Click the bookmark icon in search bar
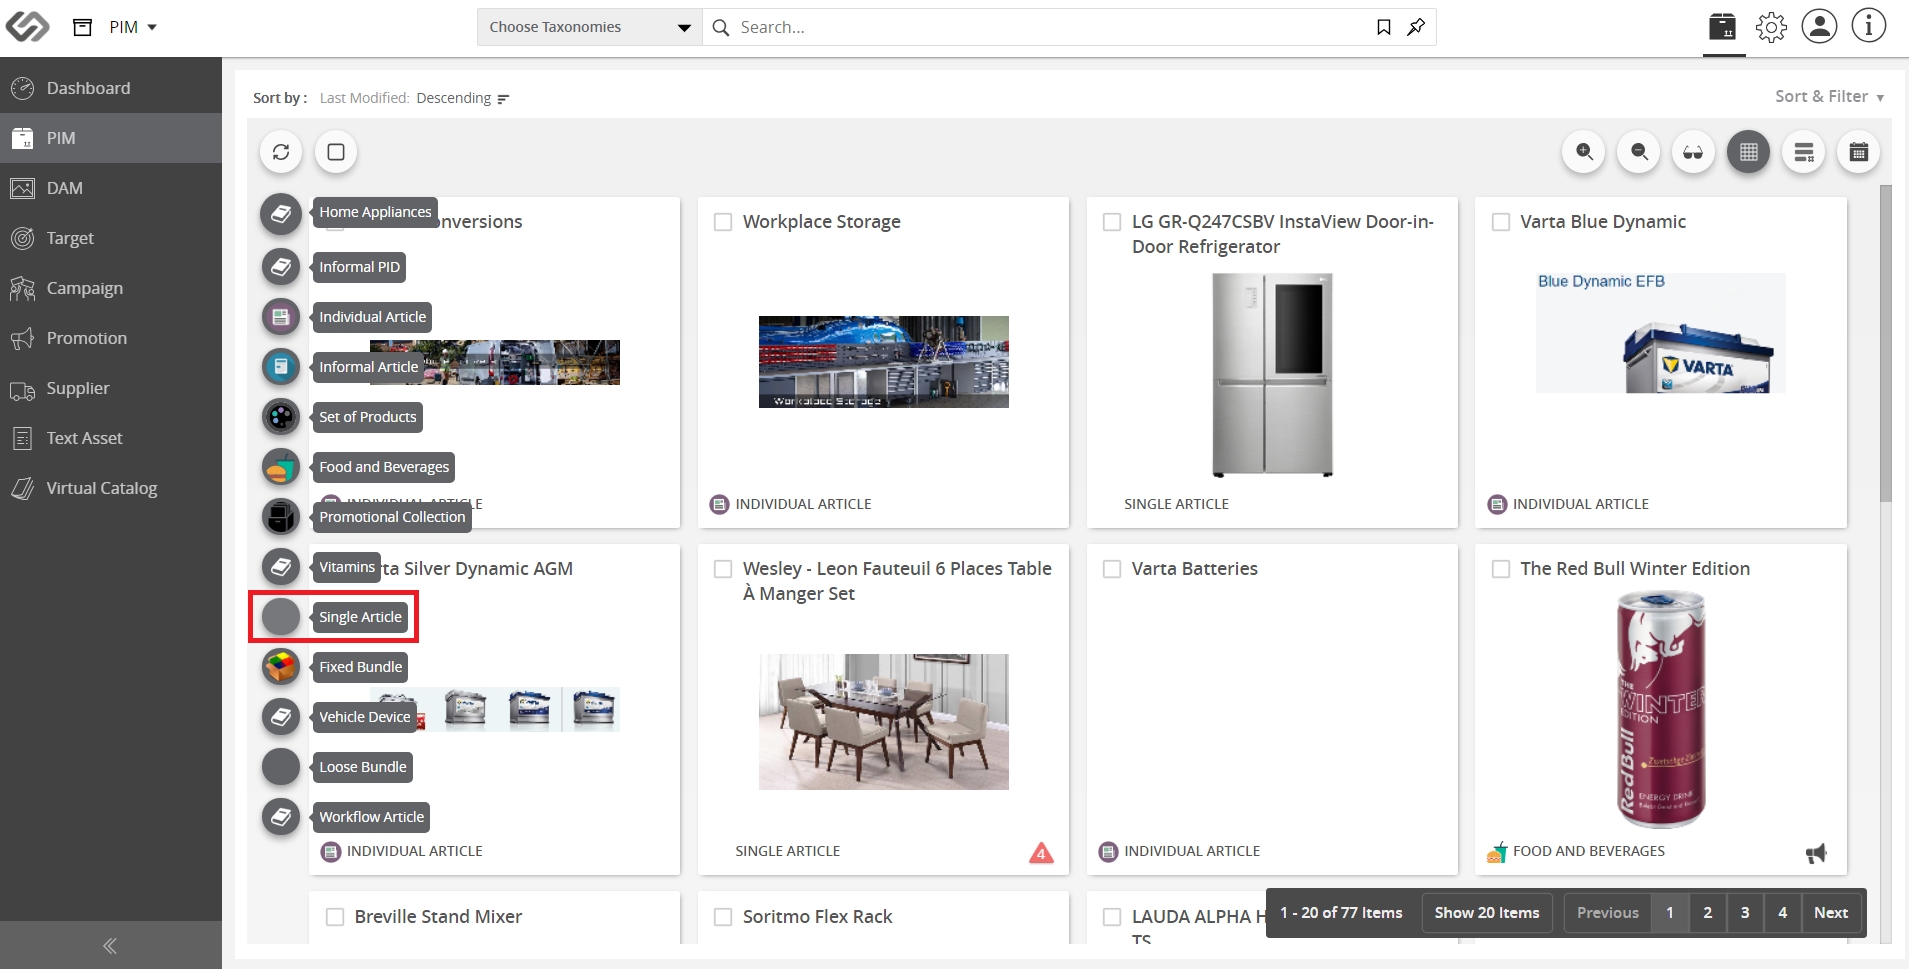The image size is (1909, 969). click(x=1384, y=27)
